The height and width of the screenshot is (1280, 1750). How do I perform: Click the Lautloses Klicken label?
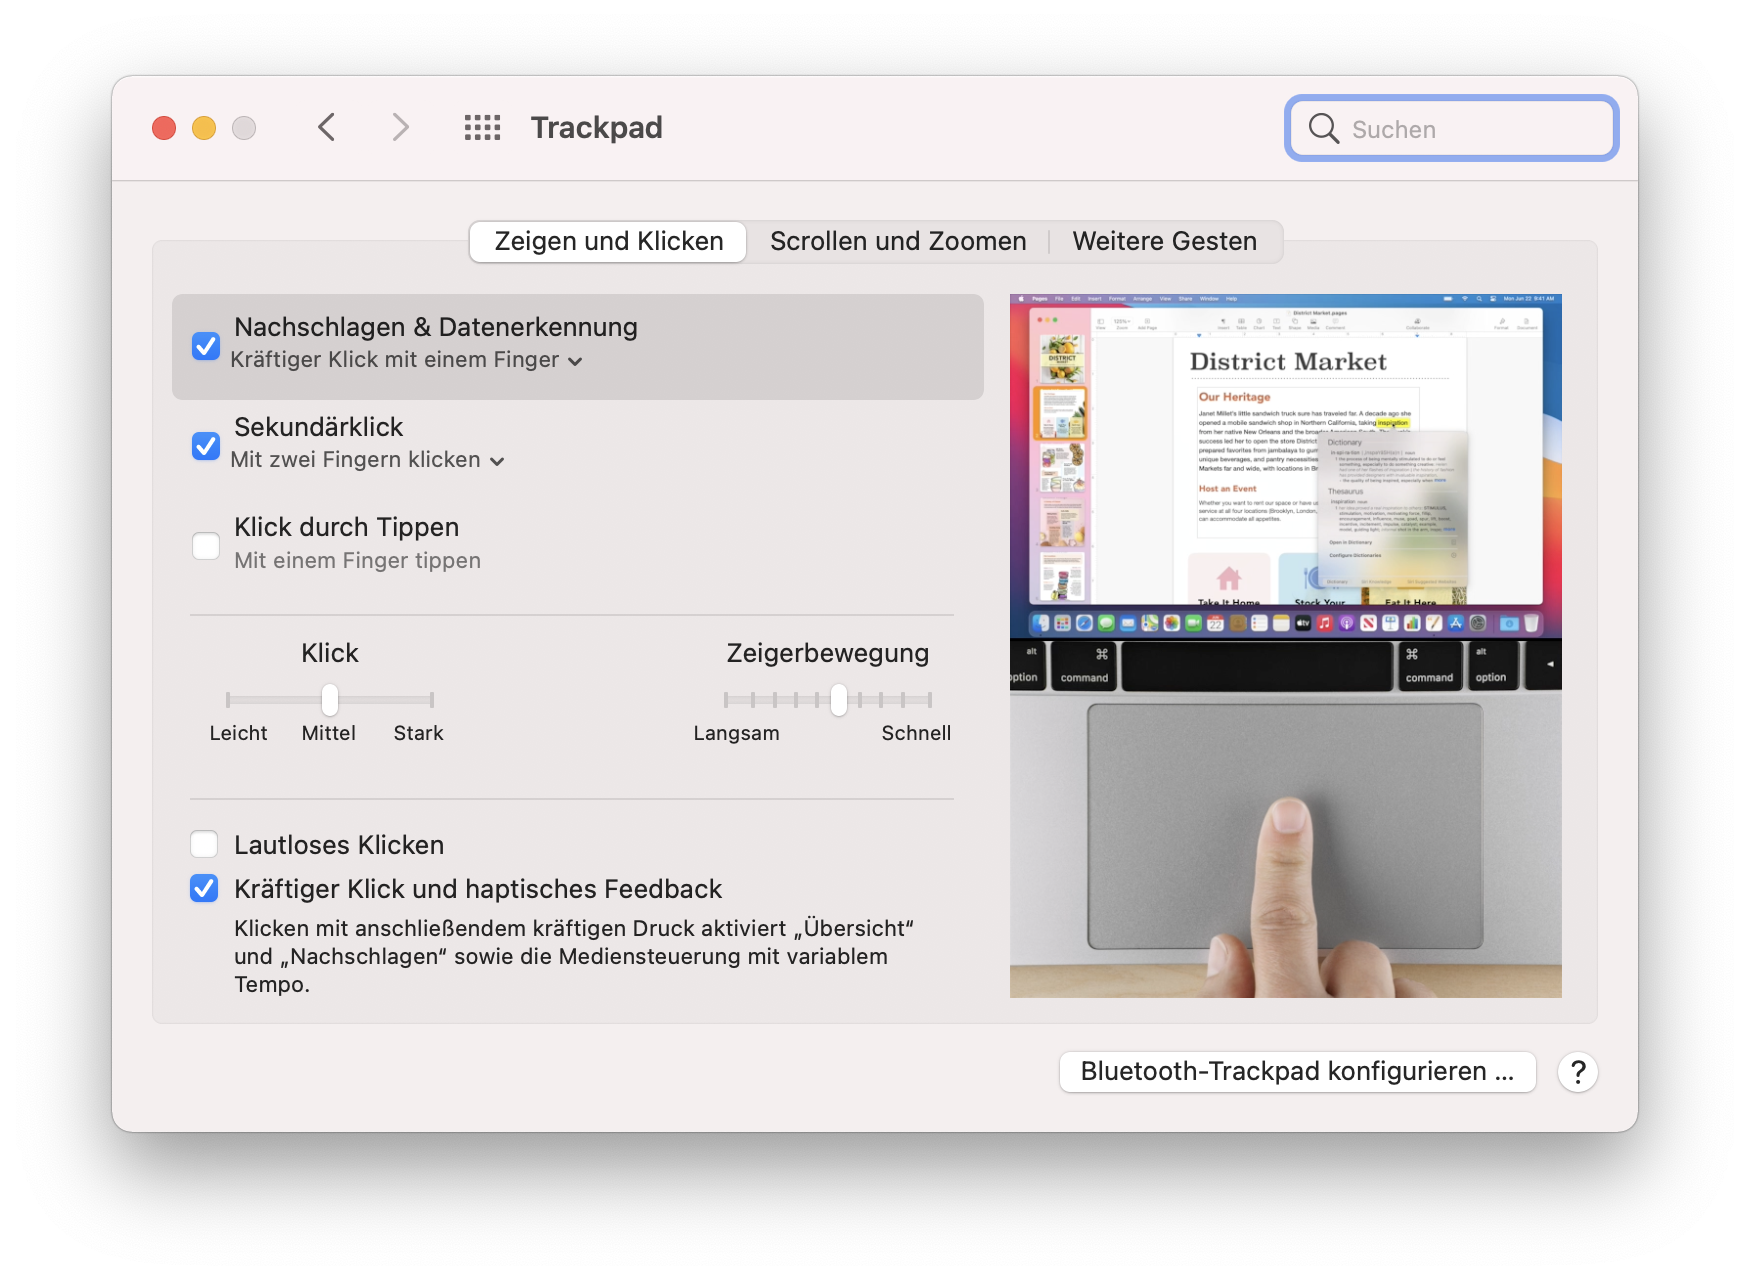[x=339, y=845]
